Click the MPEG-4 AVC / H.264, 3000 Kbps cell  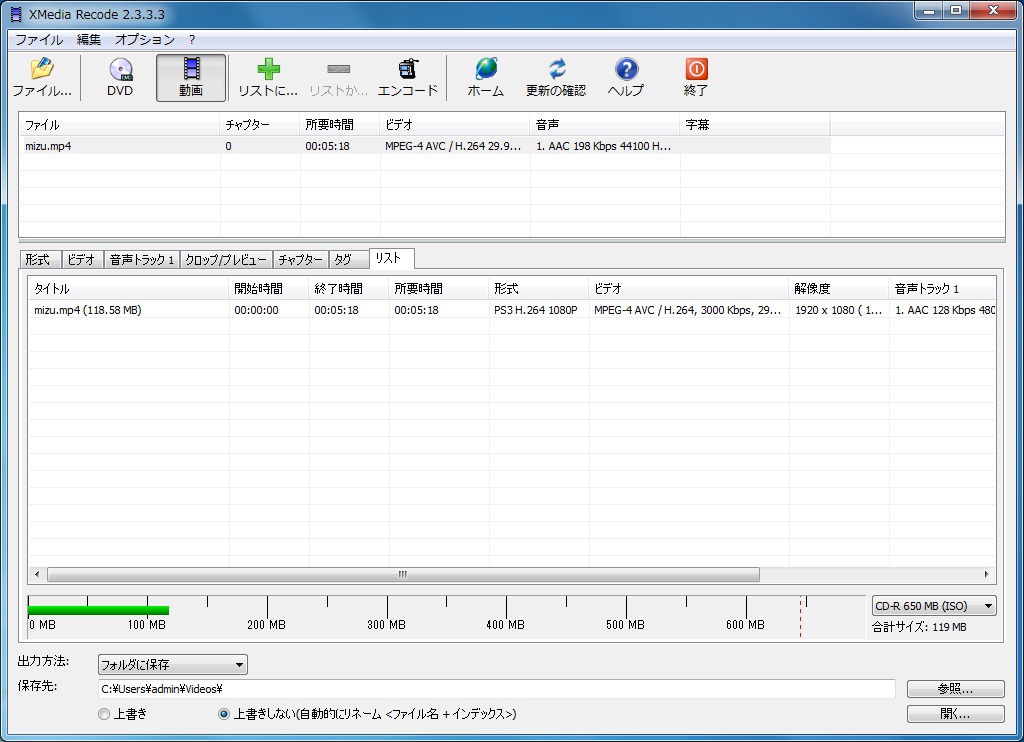[x=689, y=310]
